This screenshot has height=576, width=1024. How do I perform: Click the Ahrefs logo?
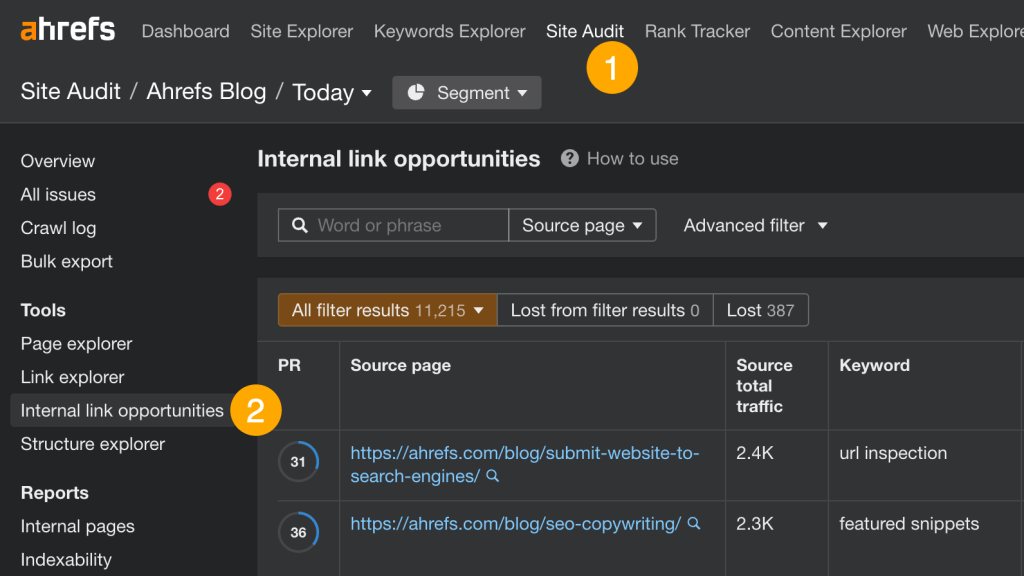[x=68, y=30]
